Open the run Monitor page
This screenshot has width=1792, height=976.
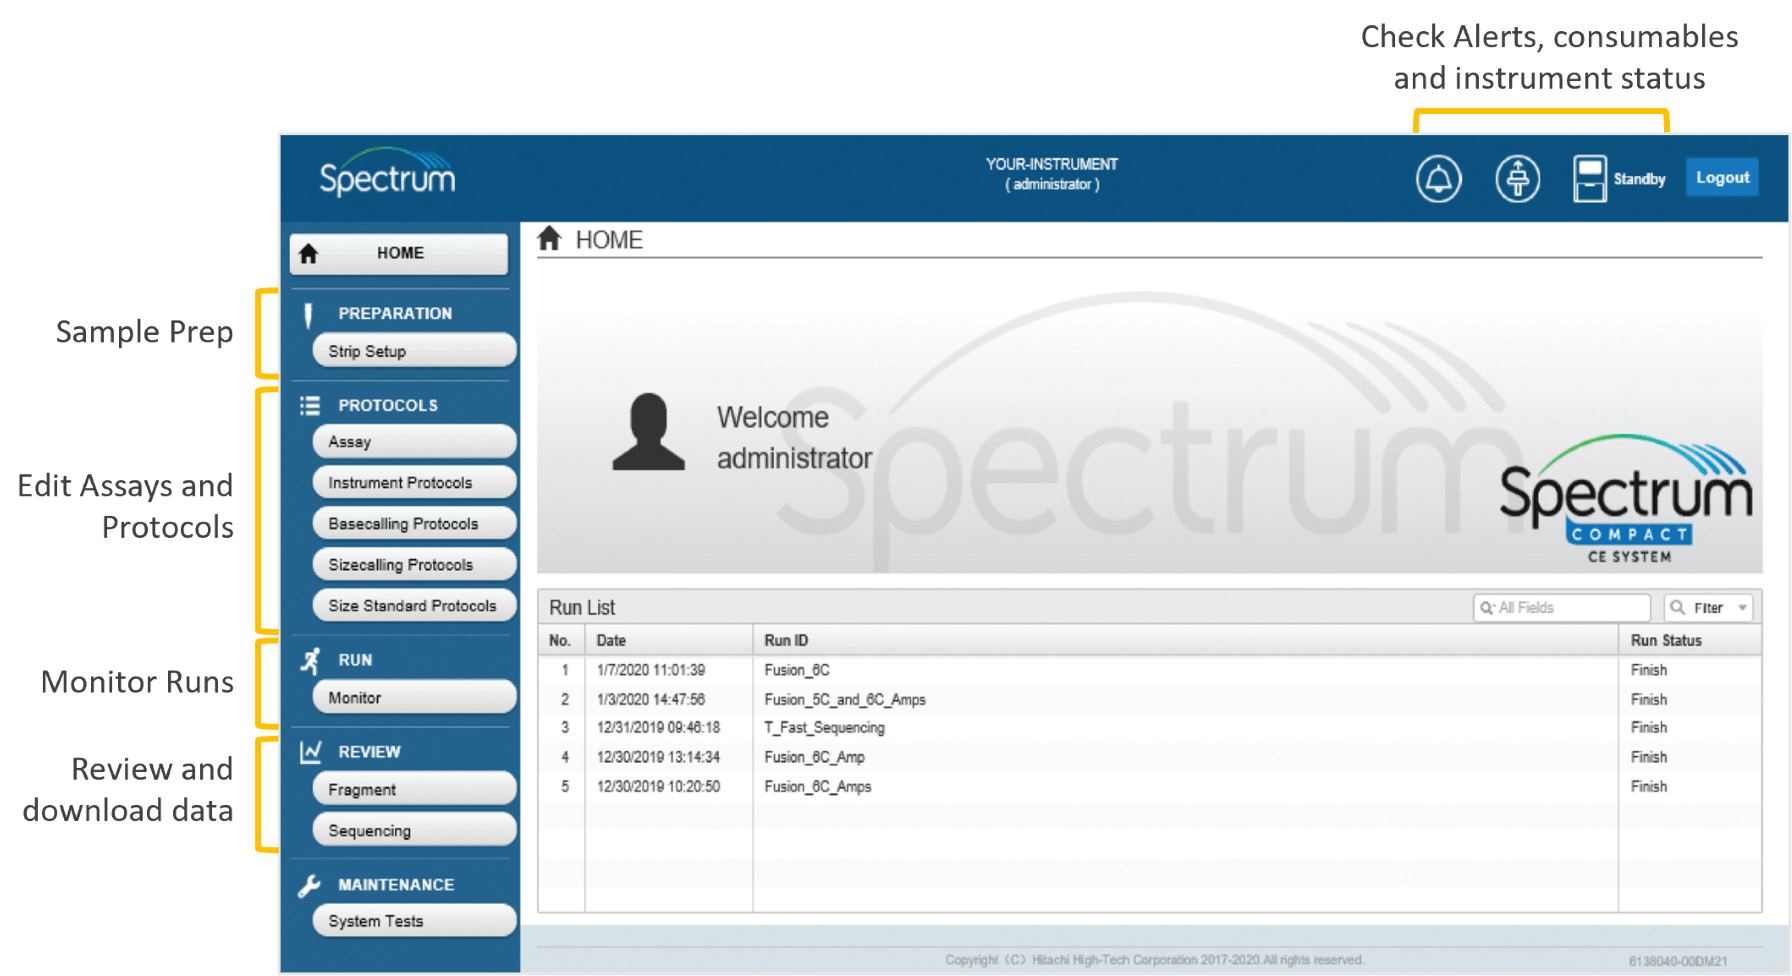click(x=414, y=698)
